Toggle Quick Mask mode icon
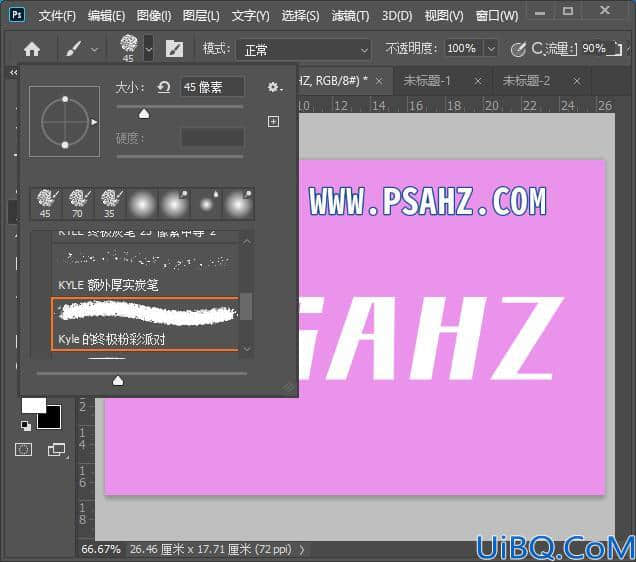Image resolution: width=636 pixels, height=562 pixels. click(23, 449)
